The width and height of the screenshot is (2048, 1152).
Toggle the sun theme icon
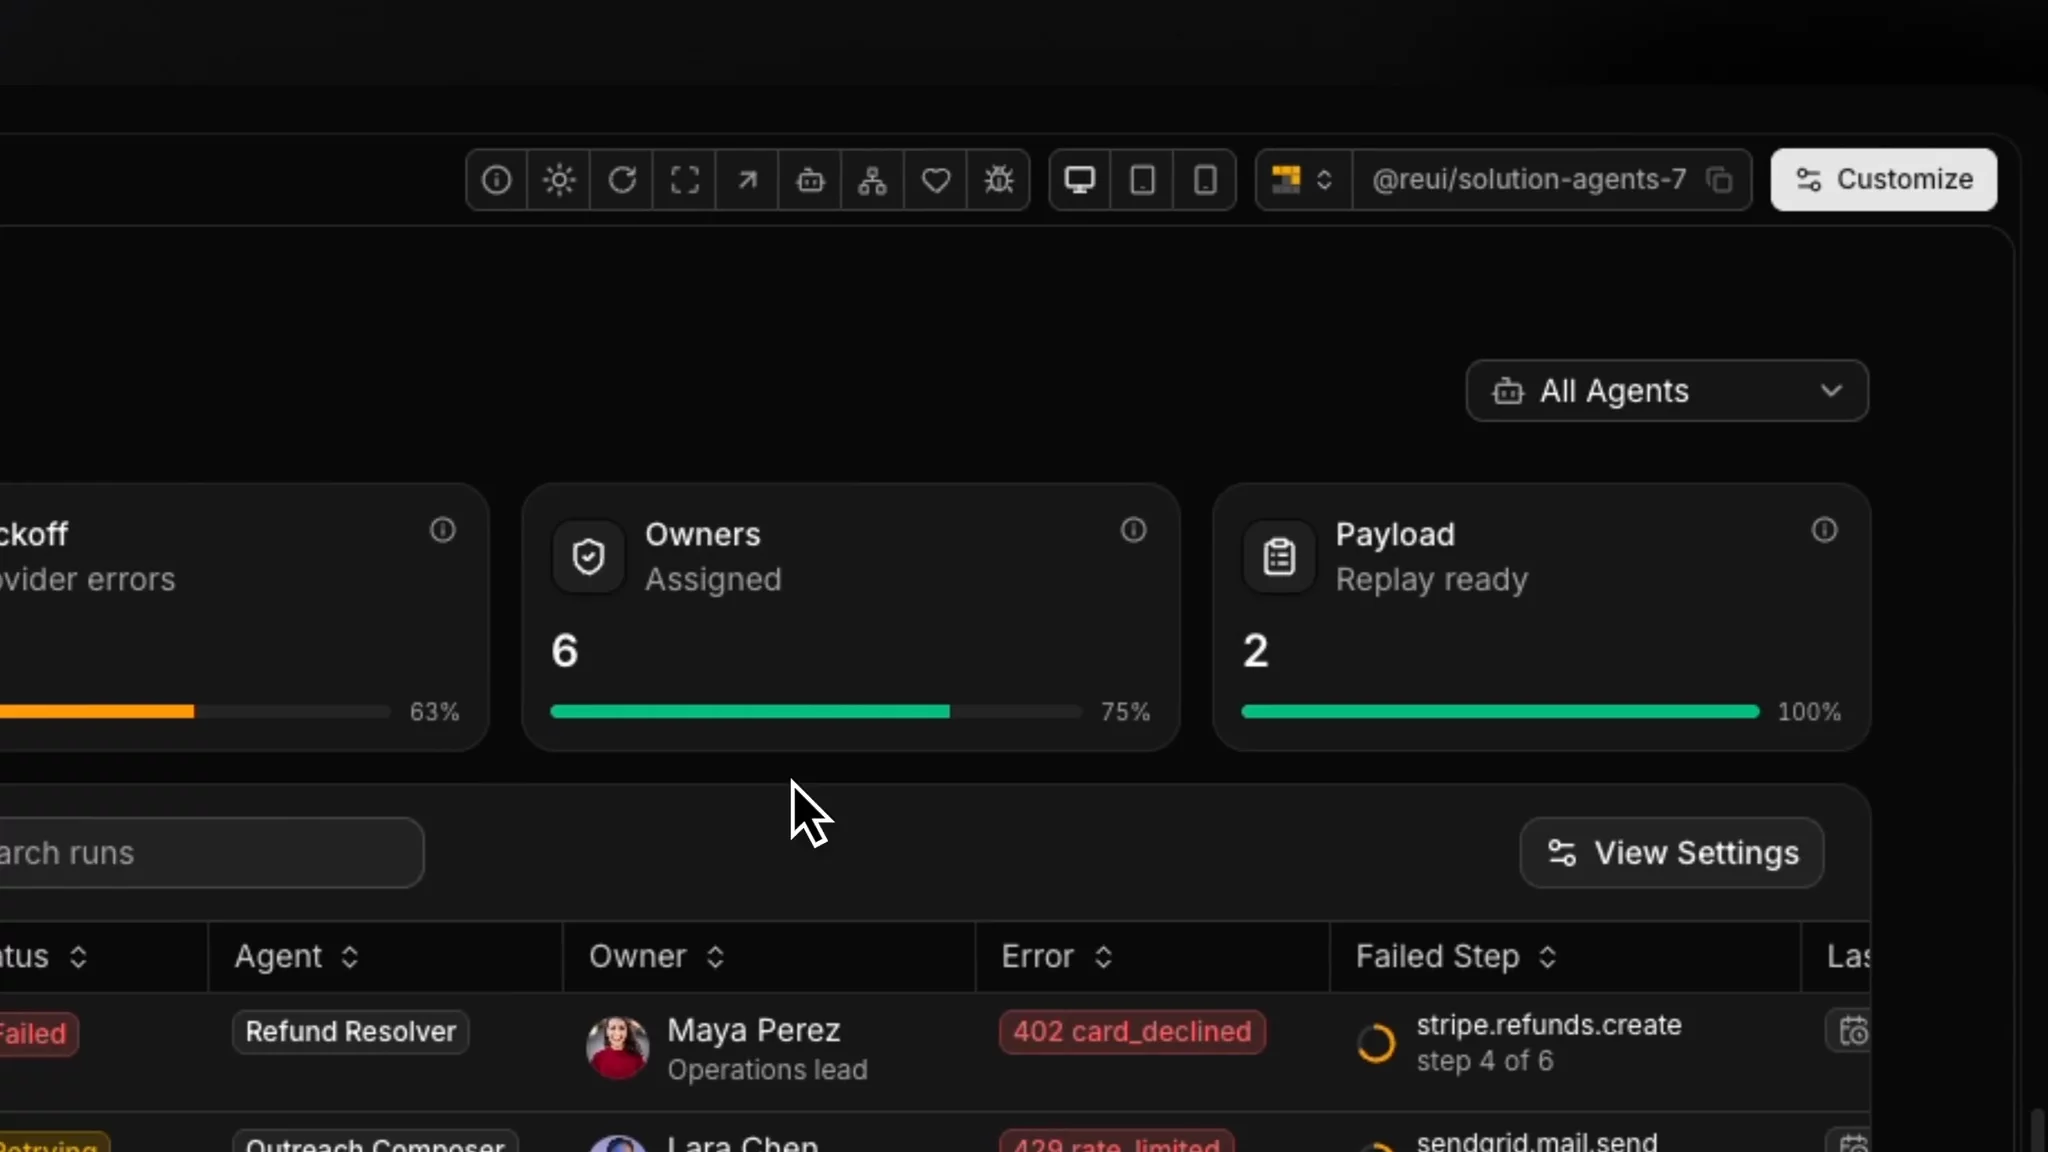click(559, 180)
